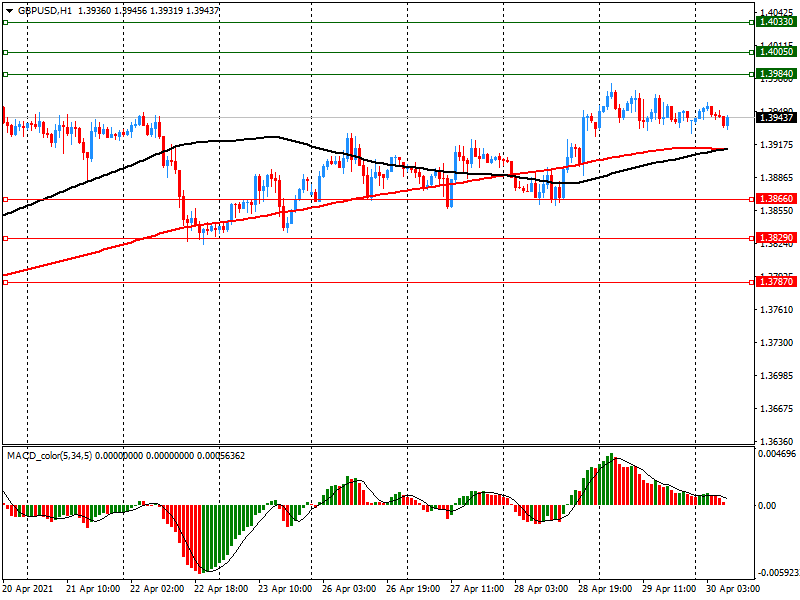
Task: Click the 1.40050 green level price tag
Action: click(x=776, y=52)
